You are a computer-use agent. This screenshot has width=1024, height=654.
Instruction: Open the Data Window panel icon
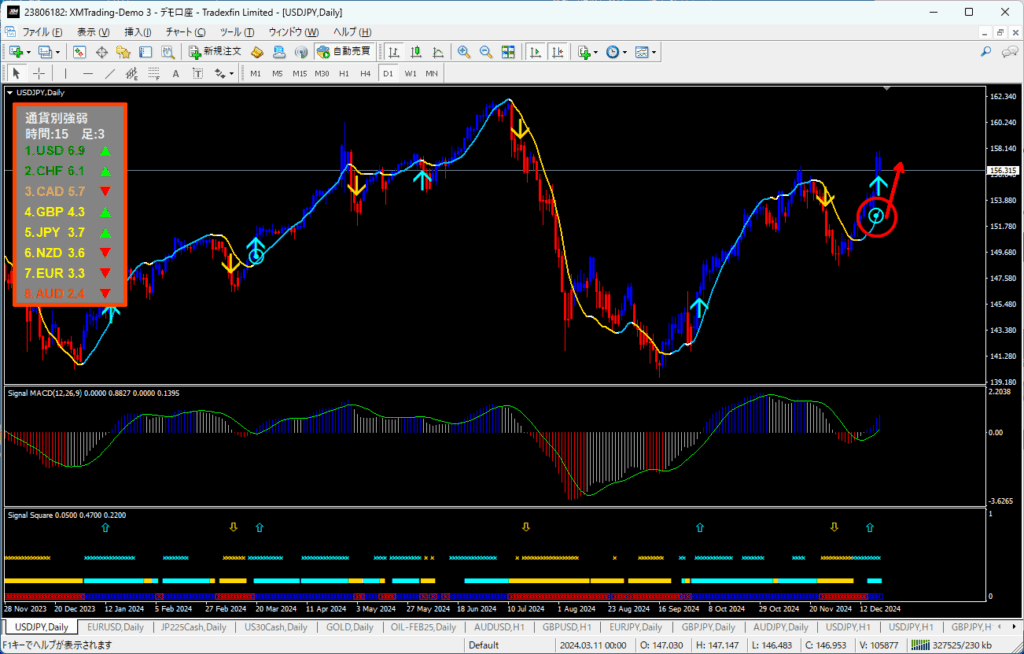point(102,52)
